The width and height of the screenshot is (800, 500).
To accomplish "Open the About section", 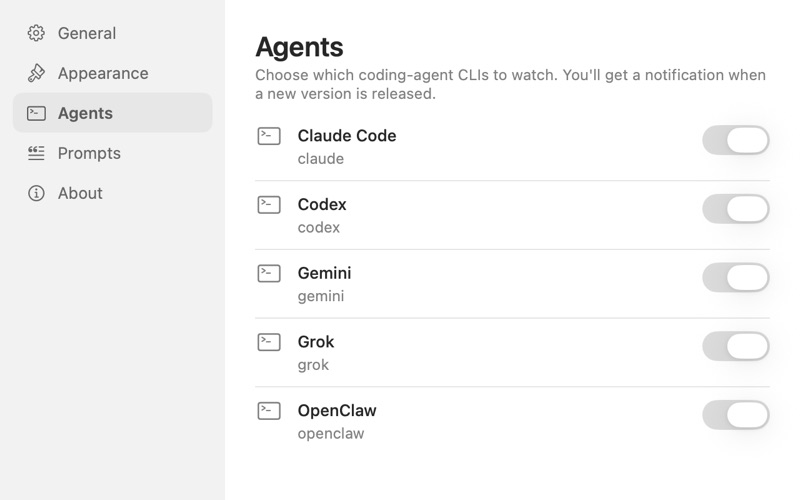I will click(112, 193).
